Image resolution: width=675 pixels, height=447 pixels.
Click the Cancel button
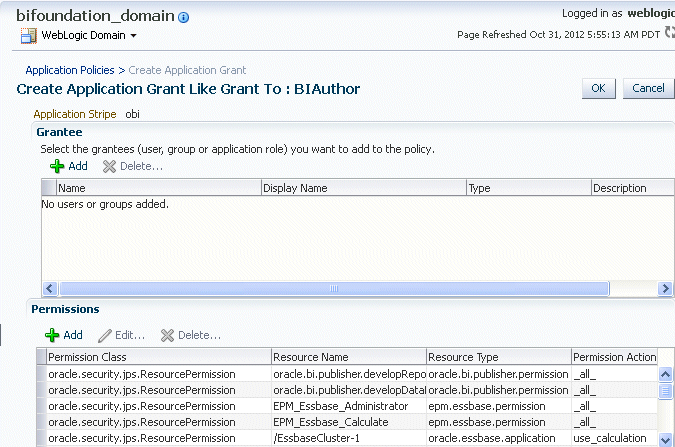coord(648,88)
